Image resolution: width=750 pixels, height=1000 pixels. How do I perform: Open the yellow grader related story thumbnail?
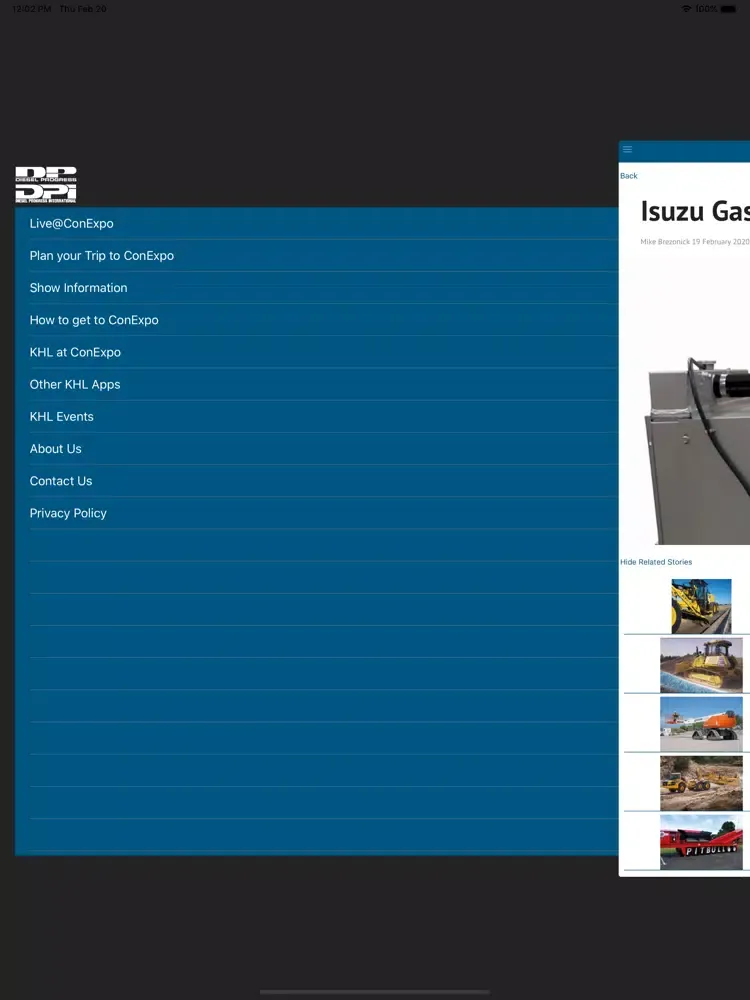[x=702, y=606]
